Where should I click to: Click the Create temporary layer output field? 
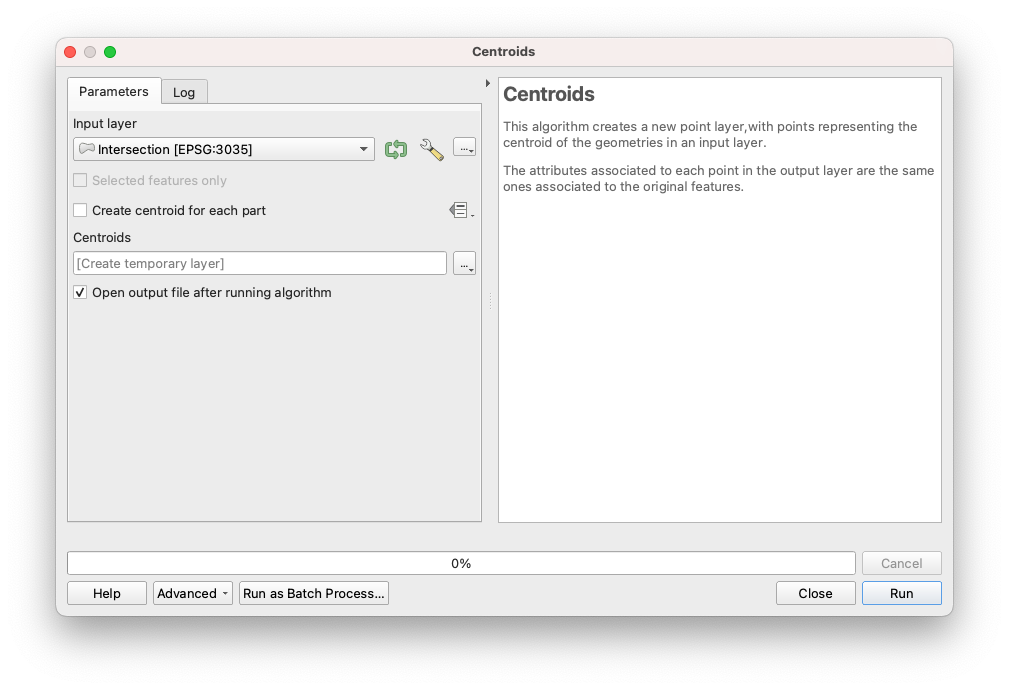(260, 263)
